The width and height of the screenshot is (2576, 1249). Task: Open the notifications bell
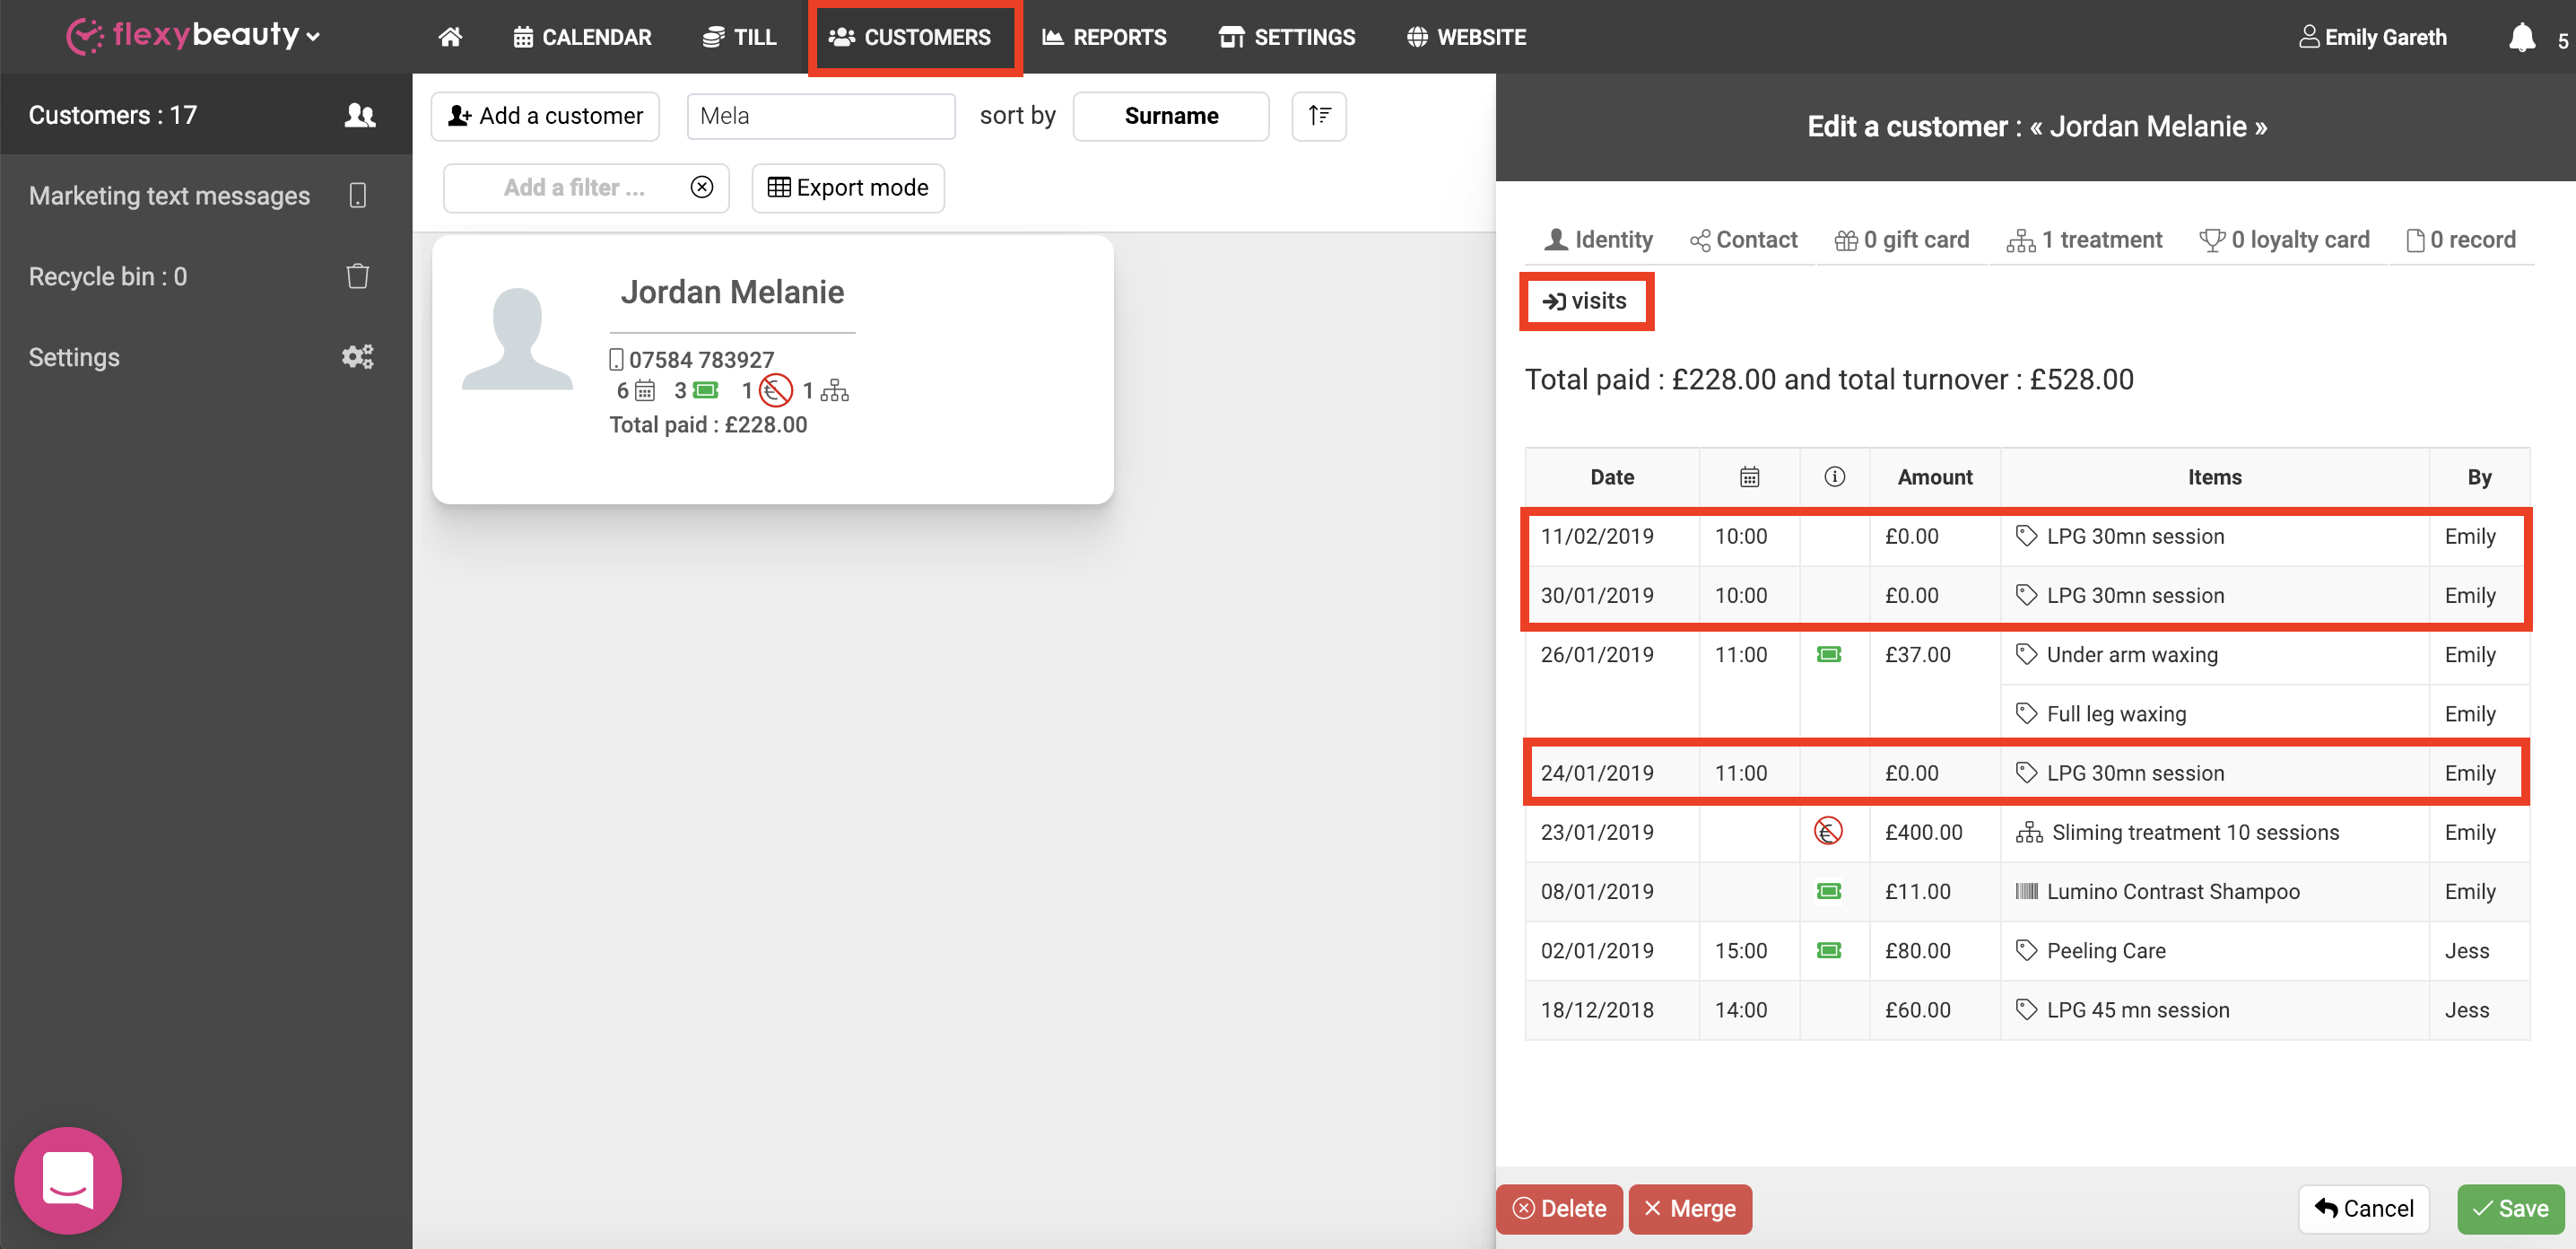pos(2521,38)
